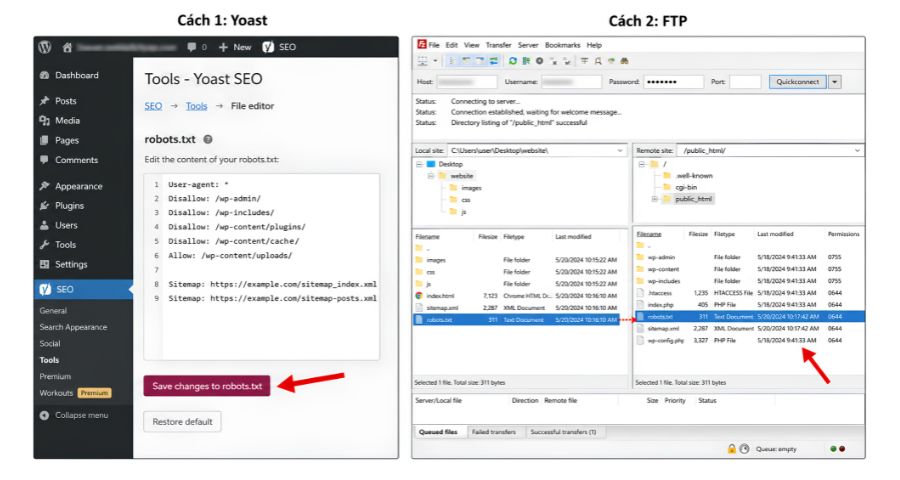Collapse the Desktop node in local tree
The image size is (900, 480).
[419, 164]
